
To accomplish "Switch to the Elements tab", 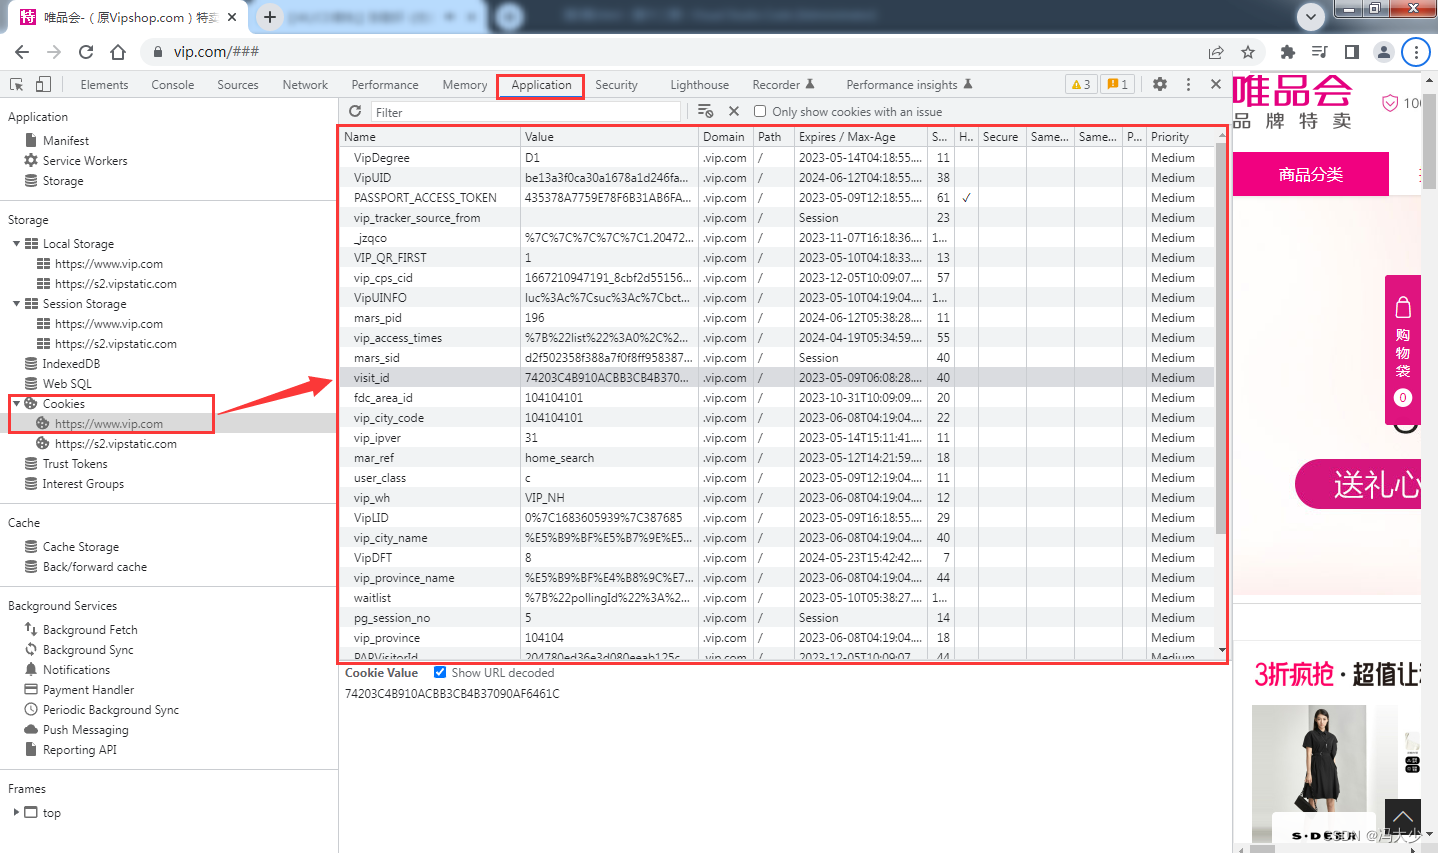I will point(104,85).
